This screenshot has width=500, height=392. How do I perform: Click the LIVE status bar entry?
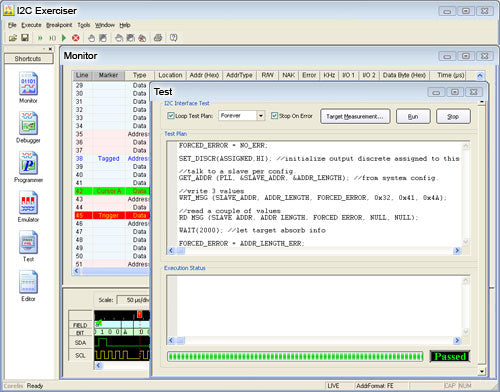click(333, 386)
